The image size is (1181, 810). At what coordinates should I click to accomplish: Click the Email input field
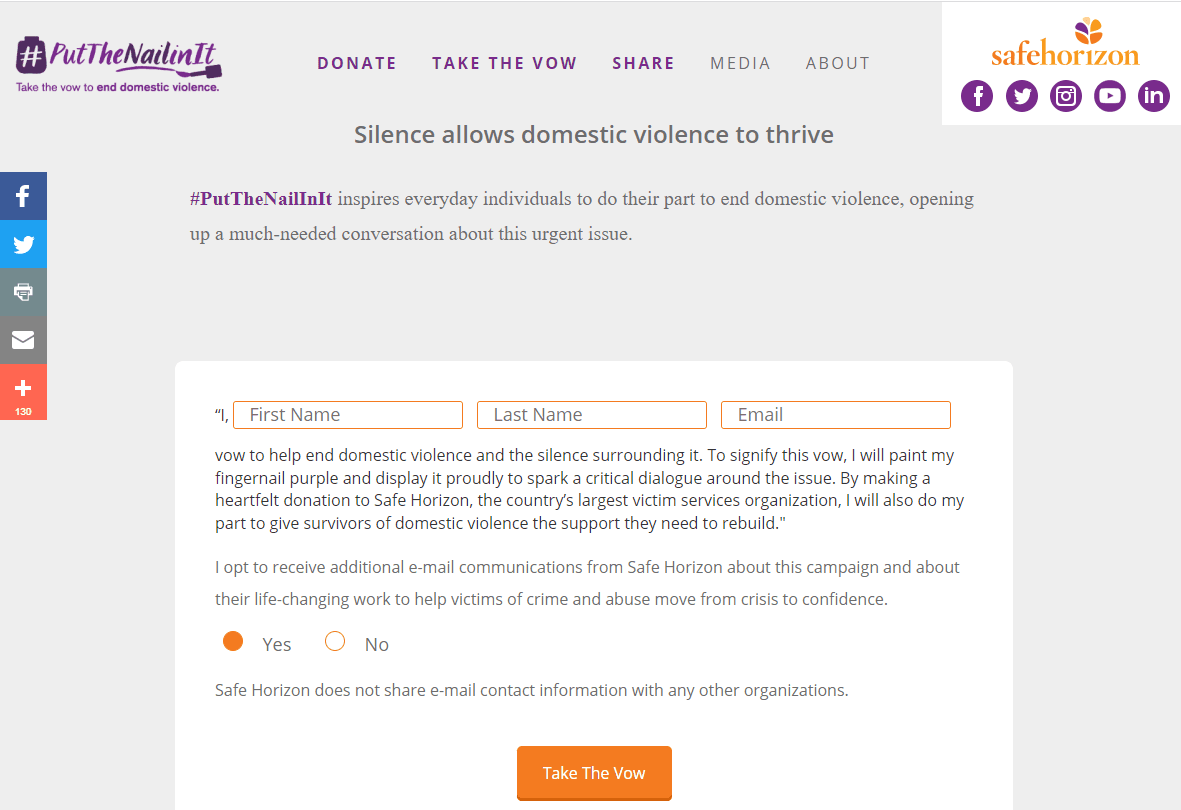[x=836, y=415]
